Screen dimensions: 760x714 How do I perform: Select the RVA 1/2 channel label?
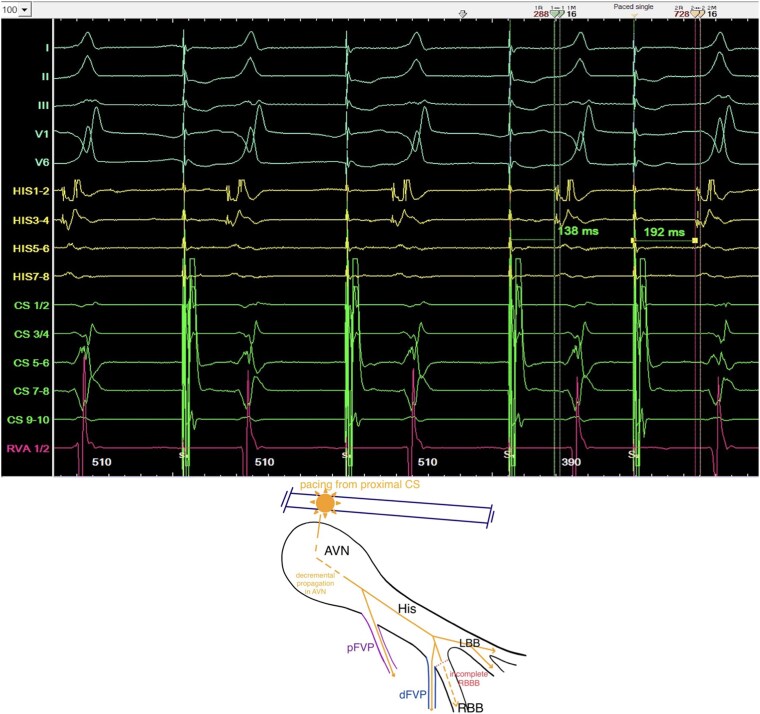tap(28, 448)
